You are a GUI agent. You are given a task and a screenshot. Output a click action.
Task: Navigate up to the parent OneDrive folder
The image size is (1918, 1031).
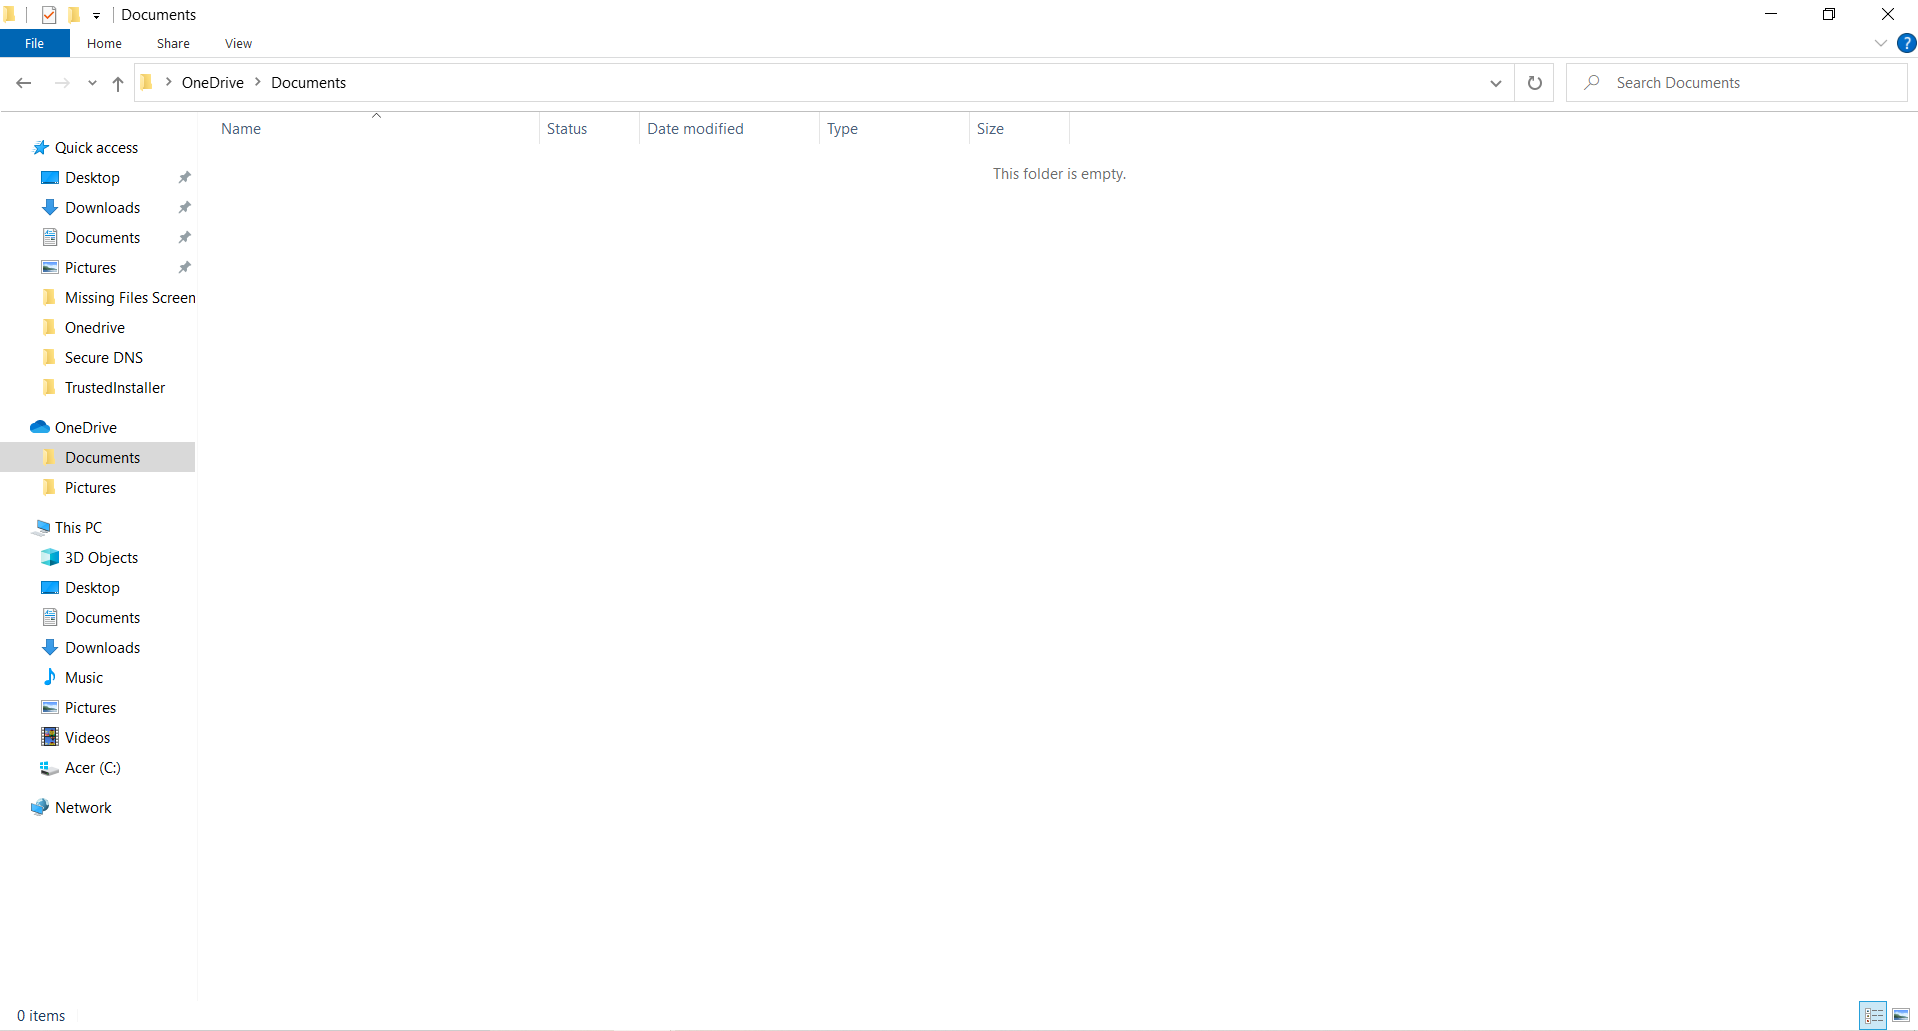point(117,83)
